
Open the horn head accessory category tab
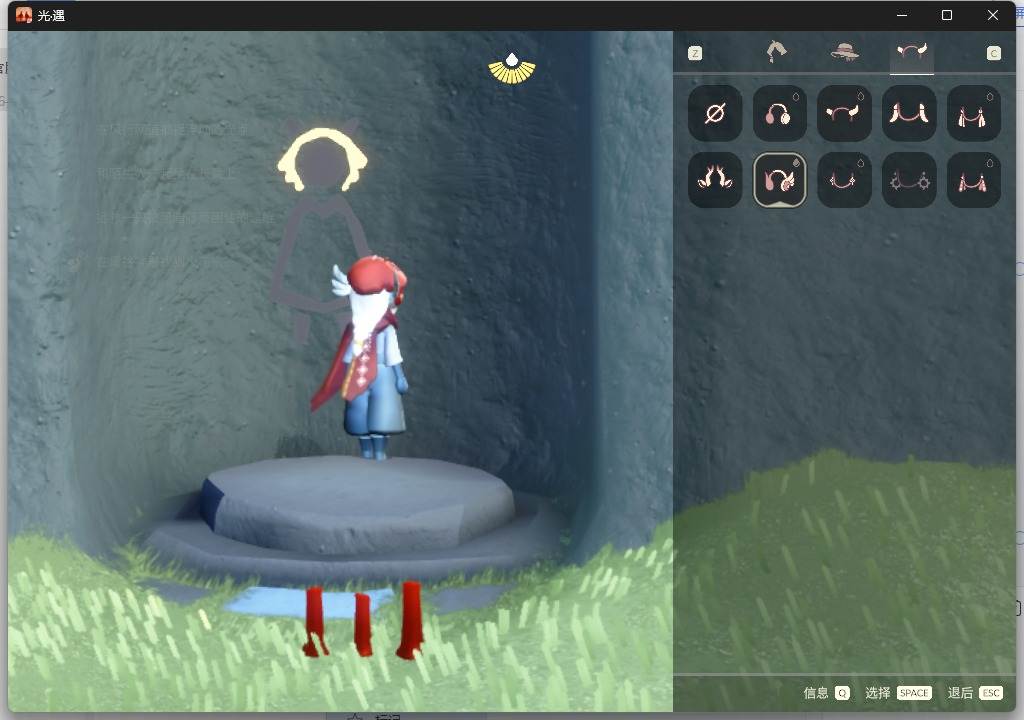point(912,52)
